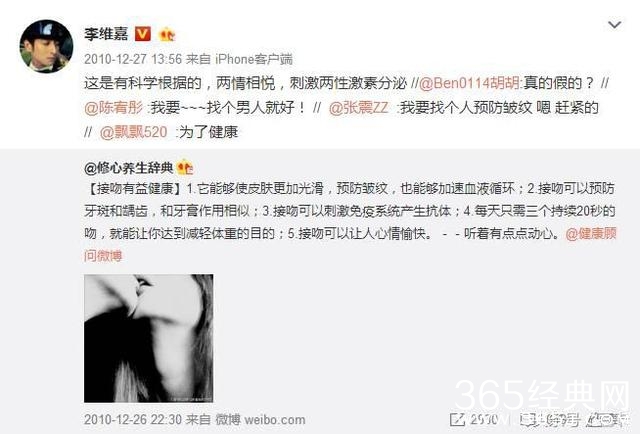Visit the @张震ZZ mention
The image size is (640, 434).
[x=358, y=108]
